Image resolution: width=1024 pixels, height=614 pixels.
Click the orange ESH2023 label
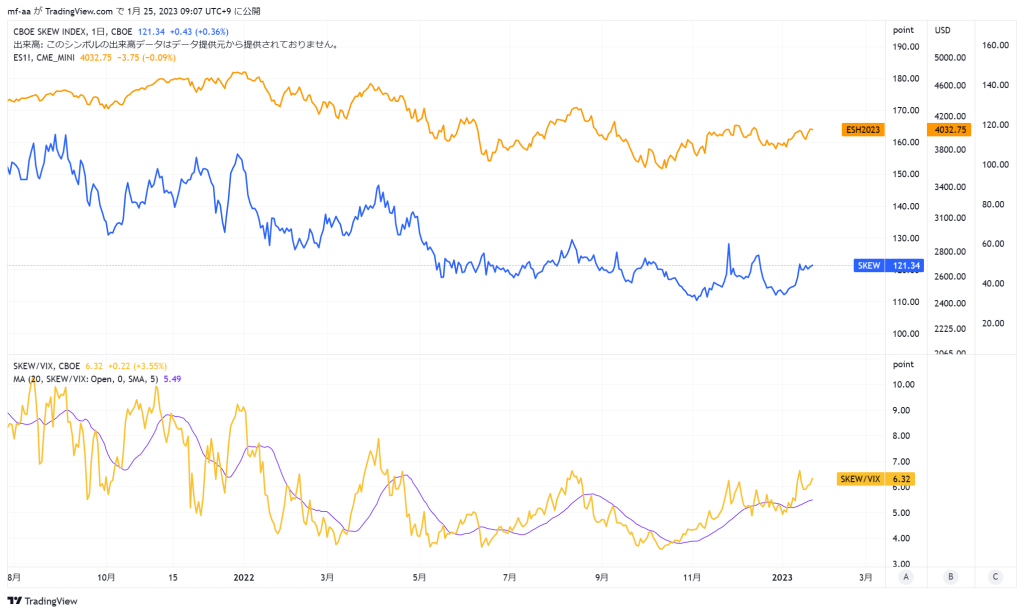863,130
